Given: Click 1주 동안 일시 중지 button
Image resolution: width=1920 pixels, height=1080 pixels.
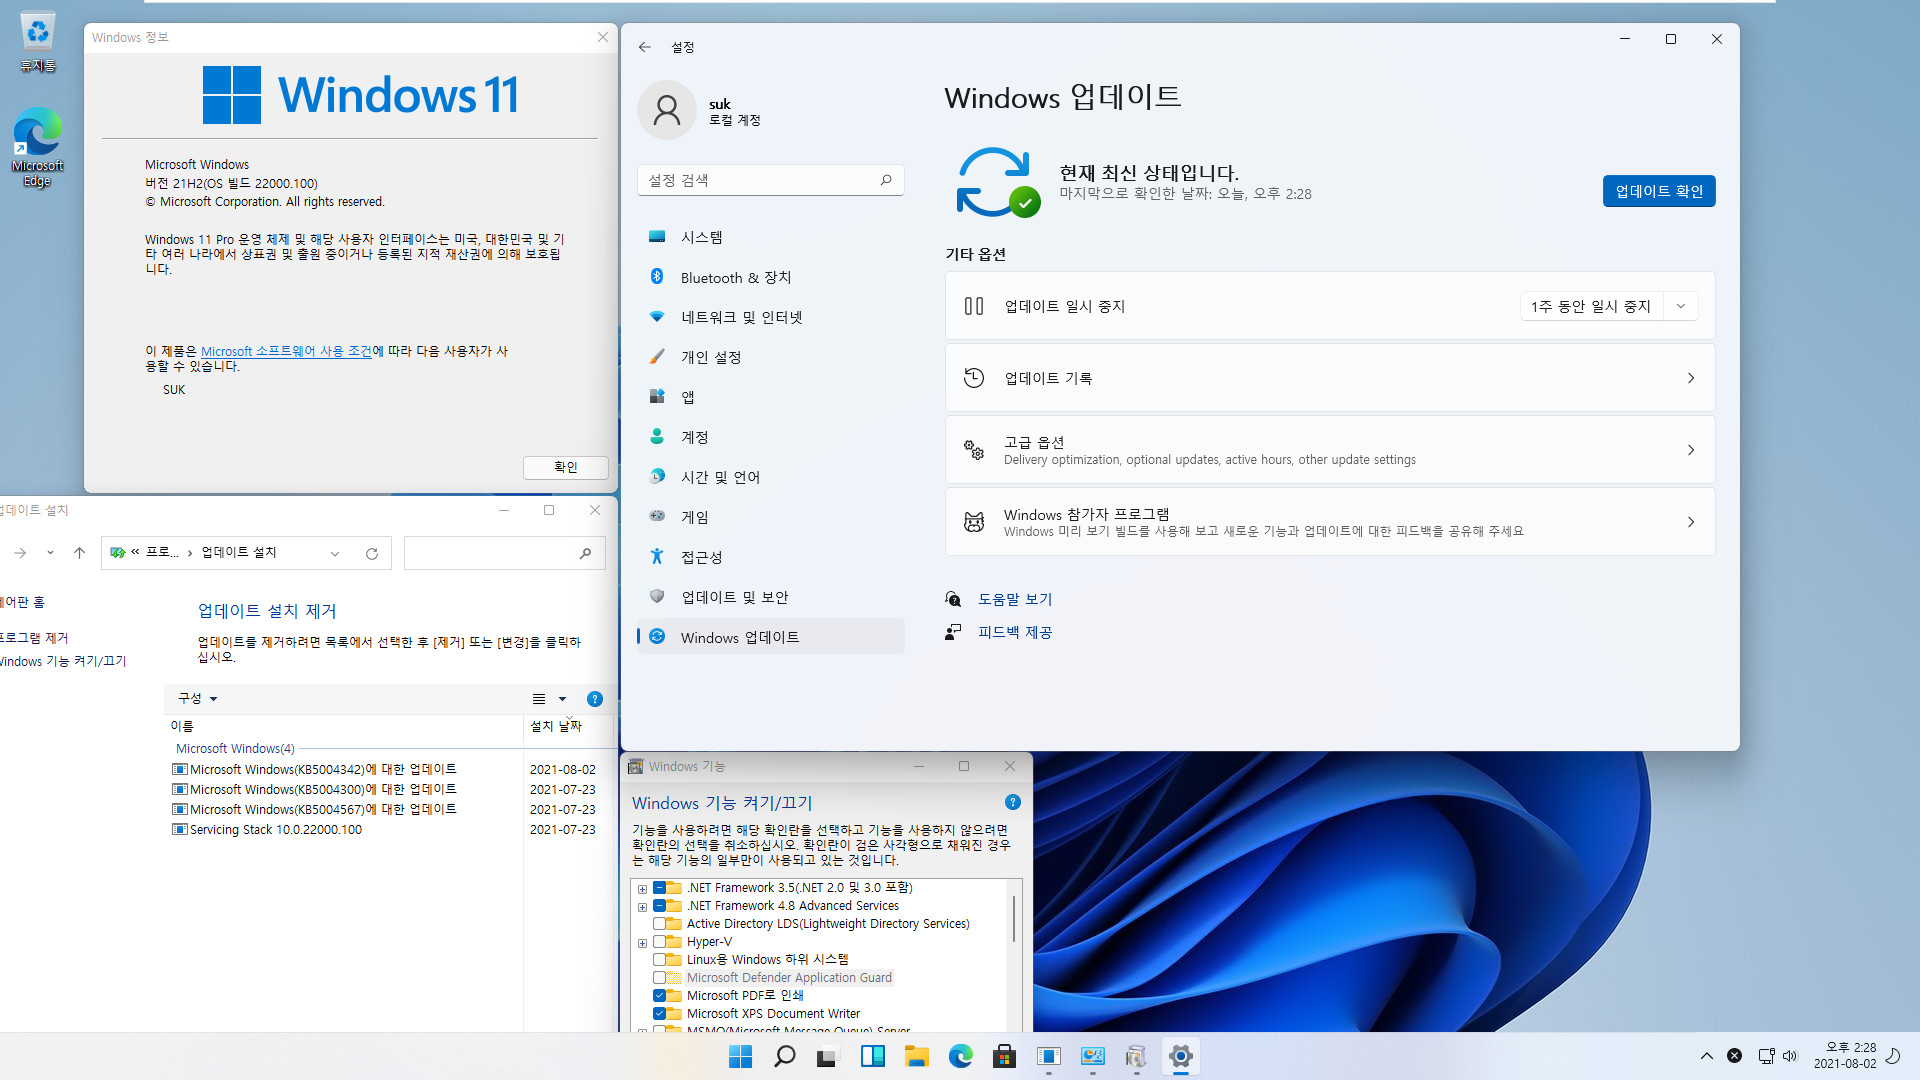Looking at the screenshot, I should point(1591,306).
